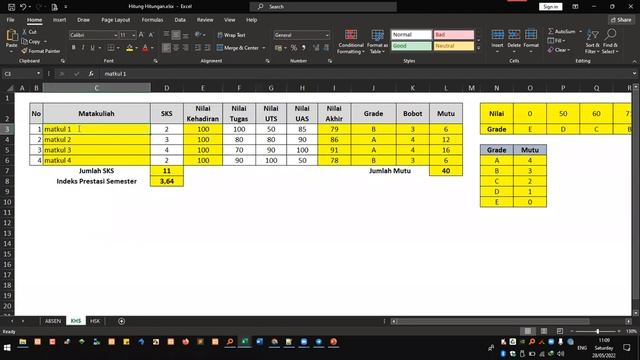Increase cell indent
This screenshot has width=640, height=360.
point(207,48)
